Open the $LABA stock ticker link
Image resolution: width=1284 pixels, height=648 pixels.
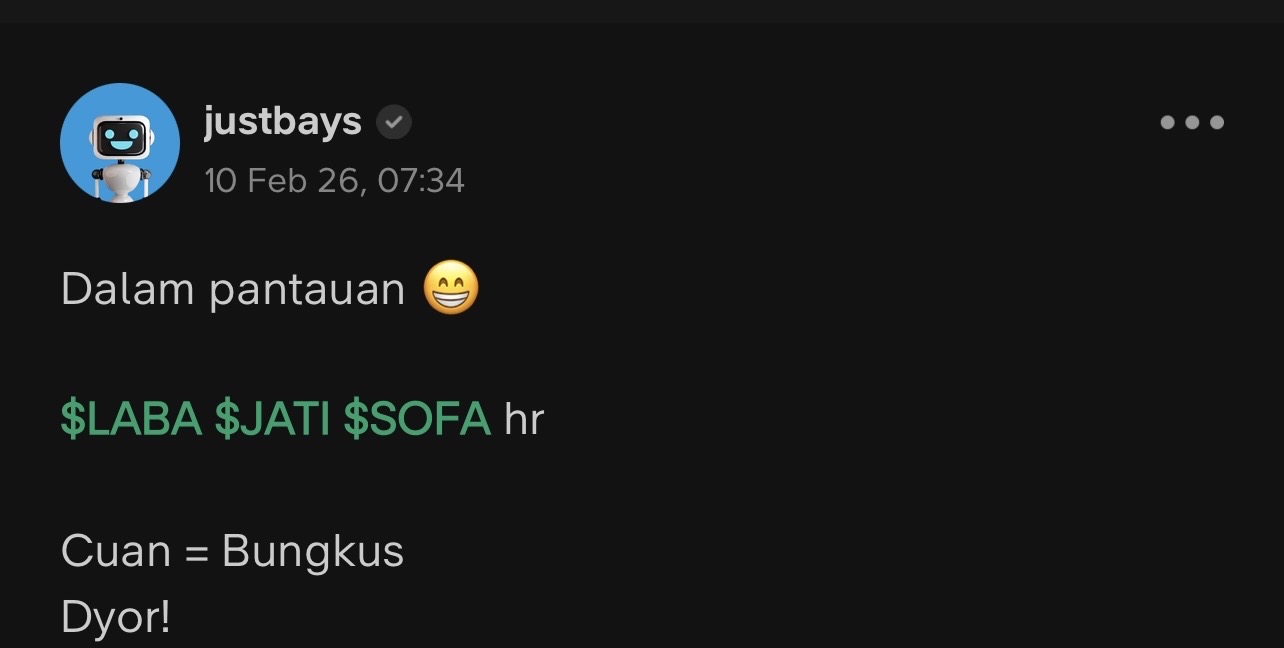point(131,418)
